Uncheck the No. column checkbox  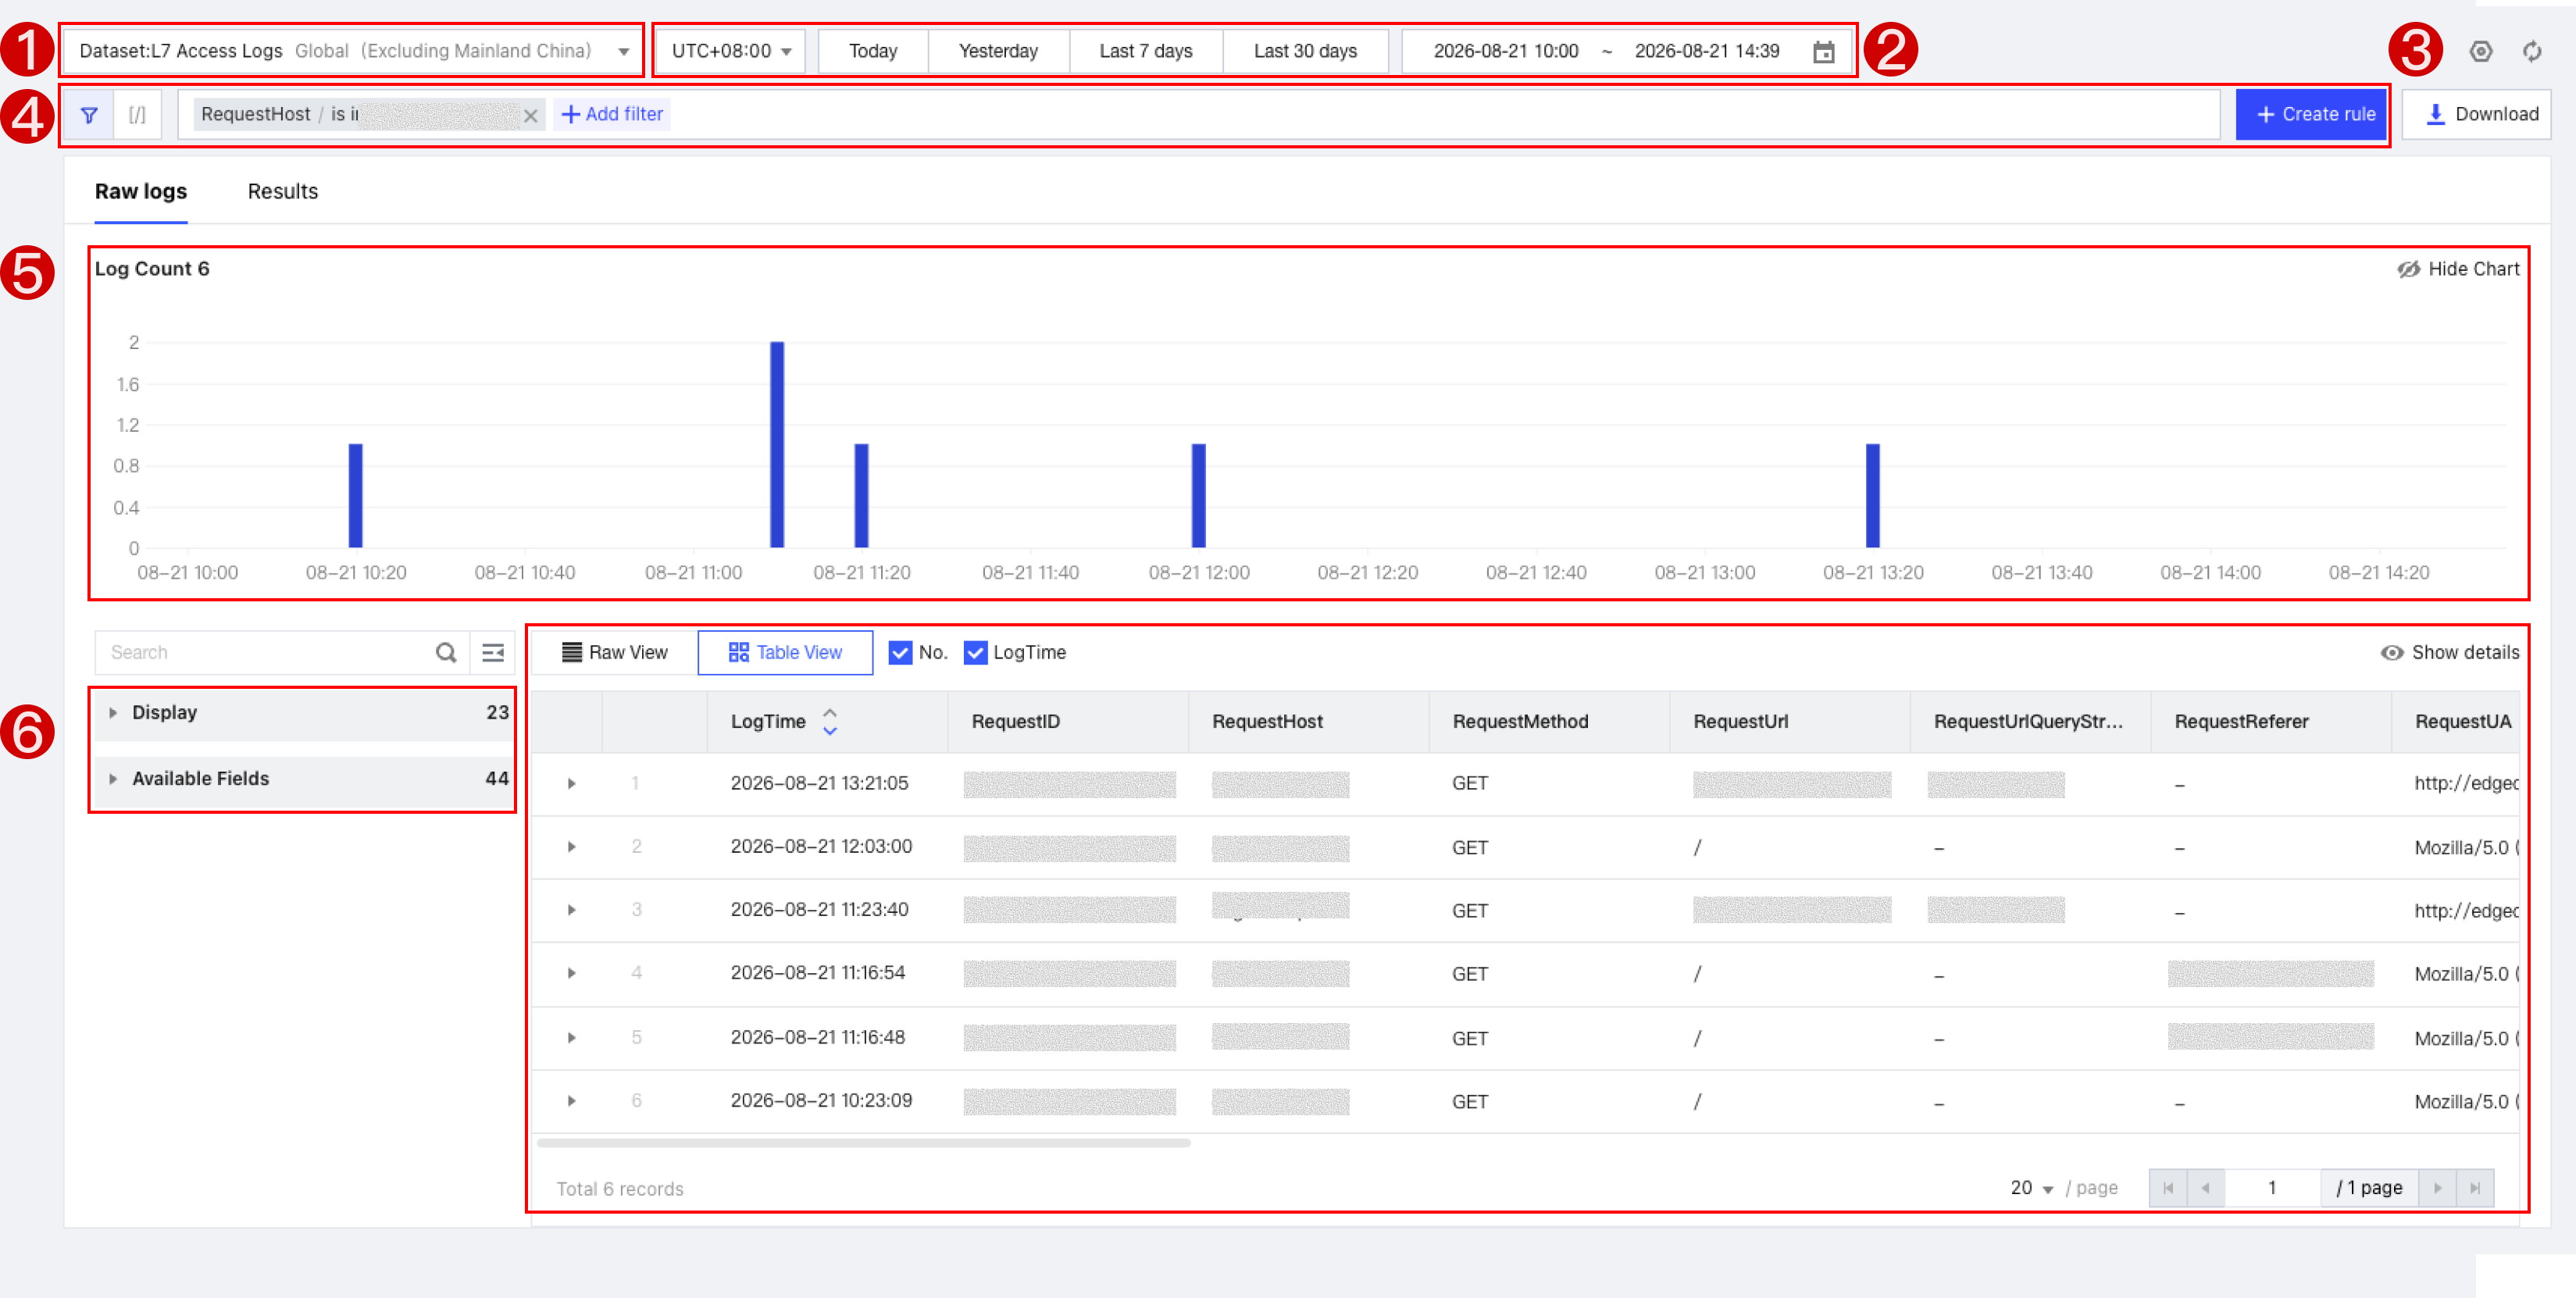pos(900,653)
